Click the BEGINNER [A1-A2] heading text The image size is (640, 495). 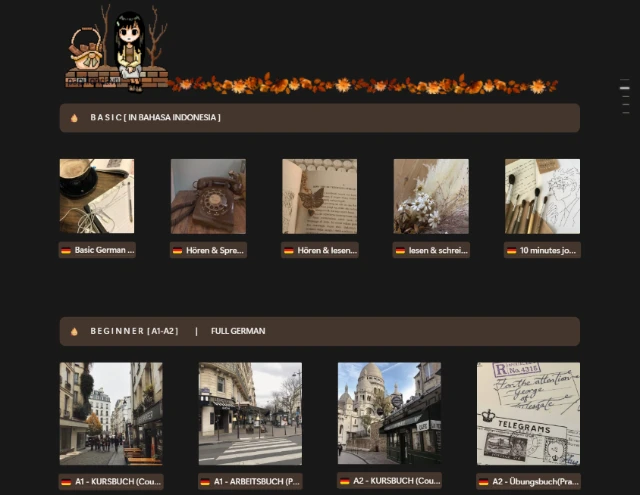[134, 331]
